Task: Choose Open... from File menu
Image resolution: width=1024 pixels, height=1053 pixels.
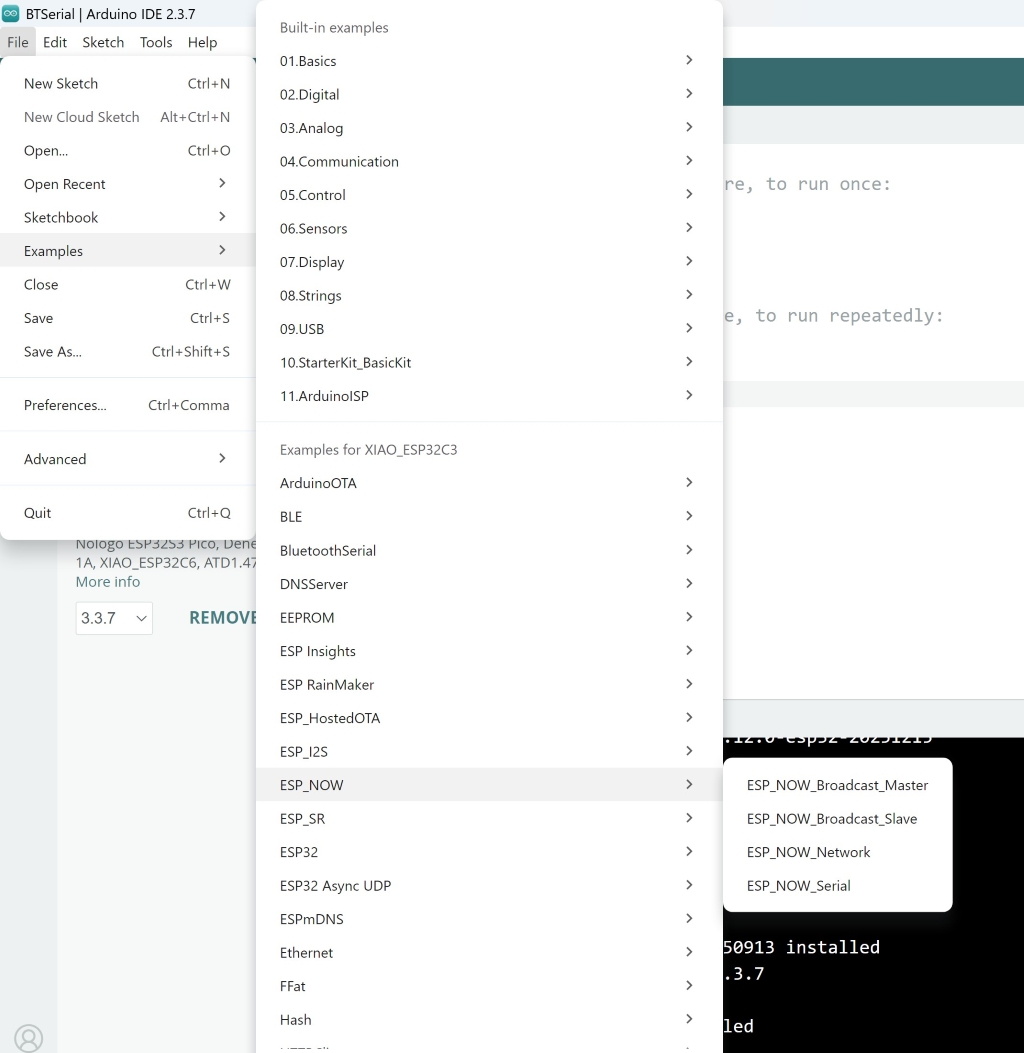Action: pos(128,150)
